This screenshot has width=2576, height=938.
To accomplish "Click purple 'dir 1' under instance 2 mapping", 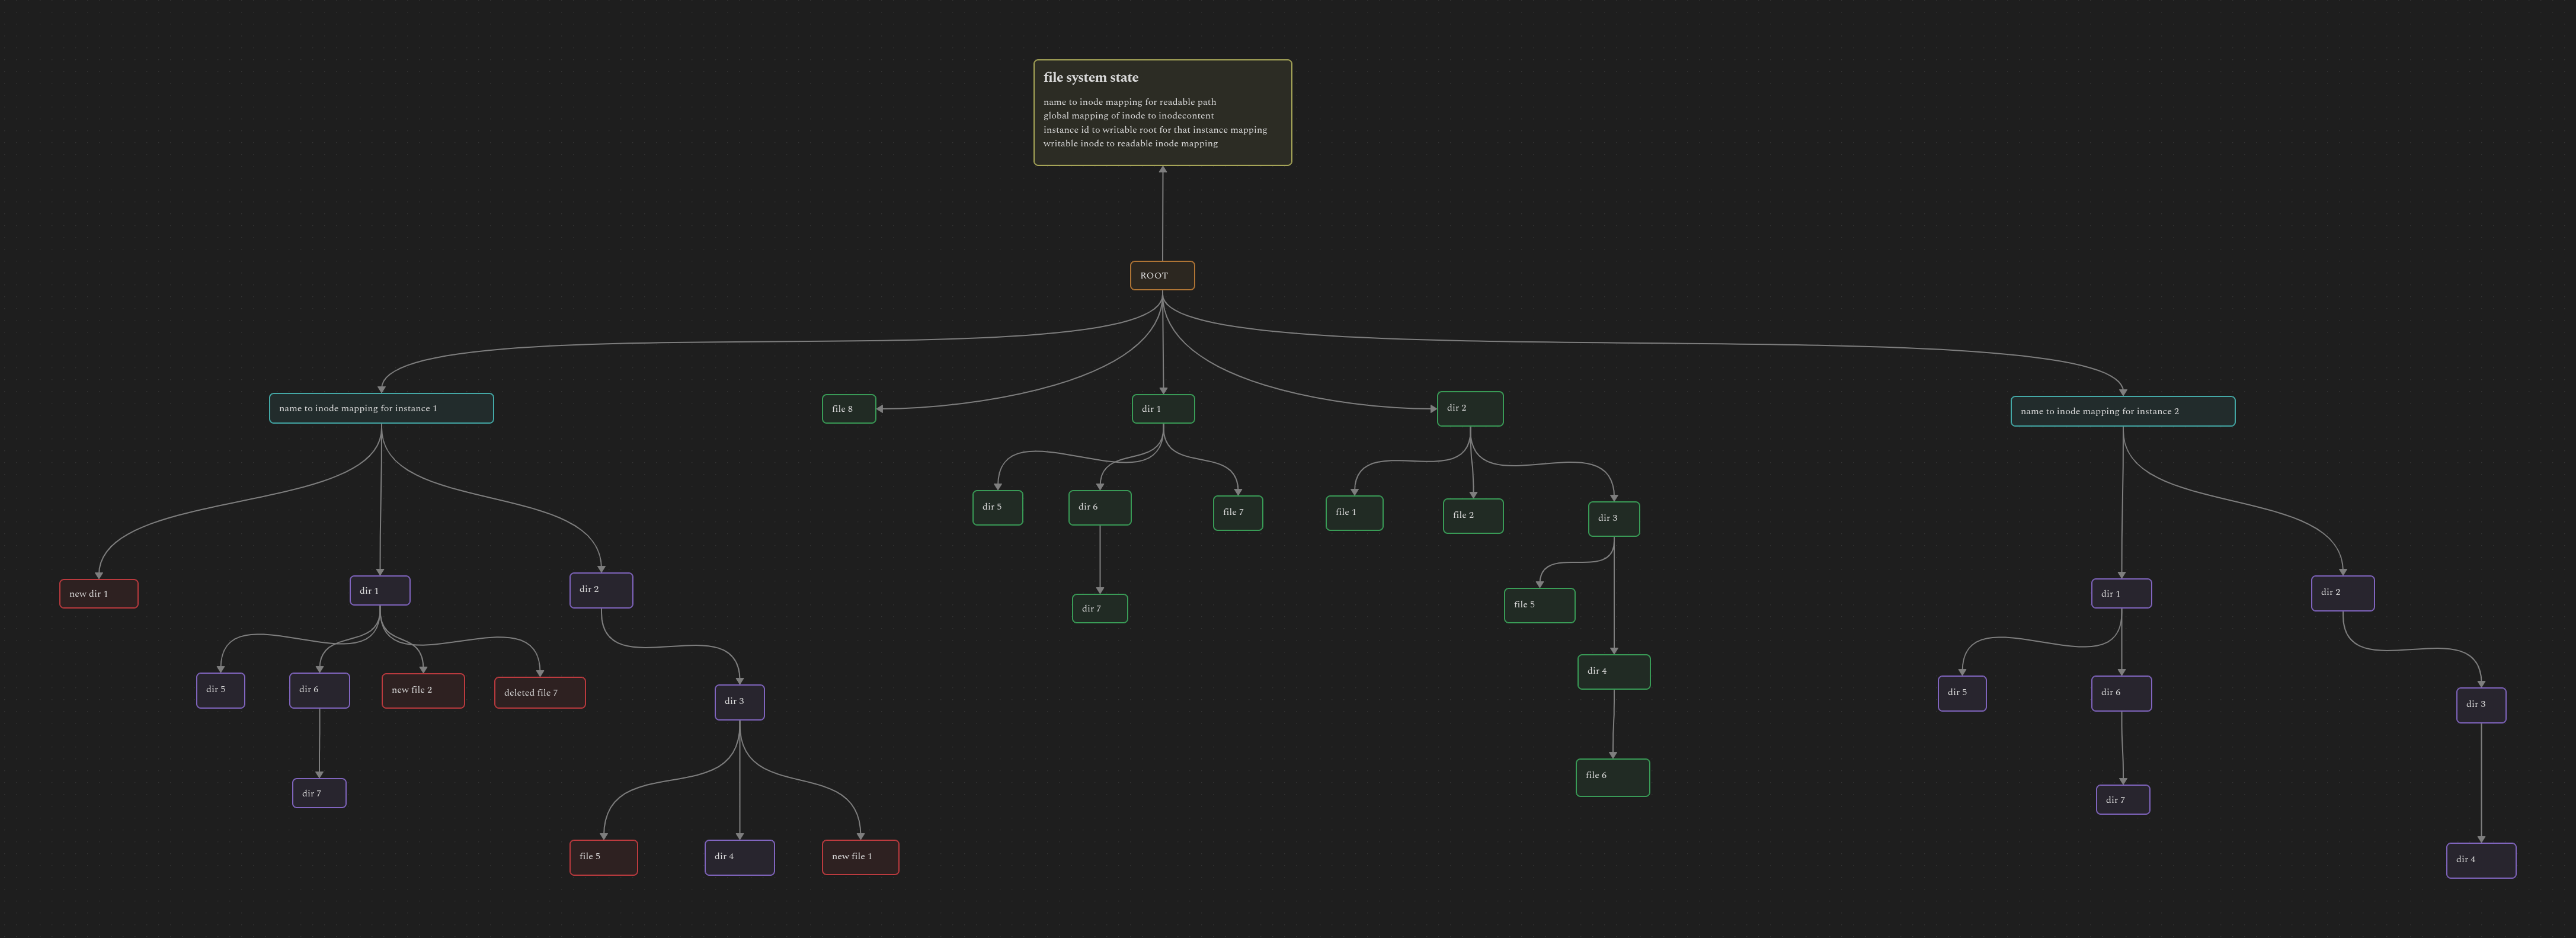I will pos(2122,594).
